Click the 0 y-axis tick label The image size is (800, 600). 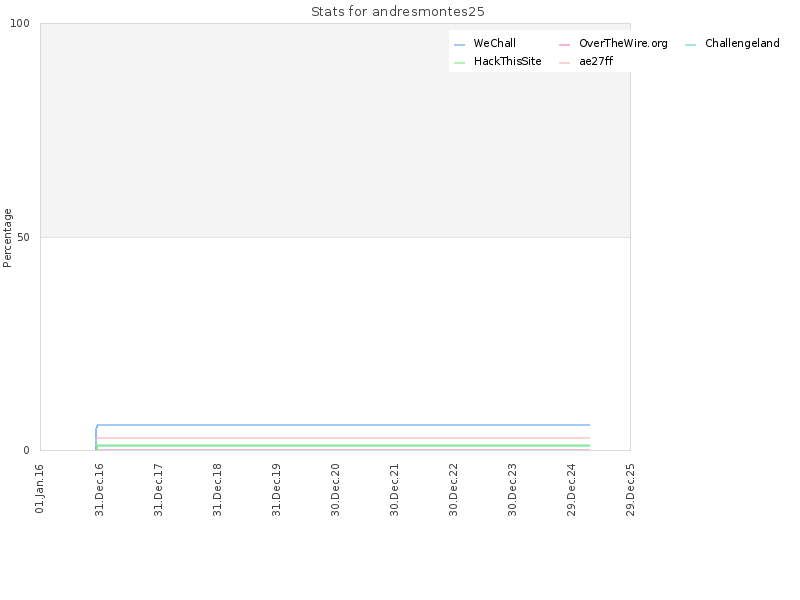point(27,451)
